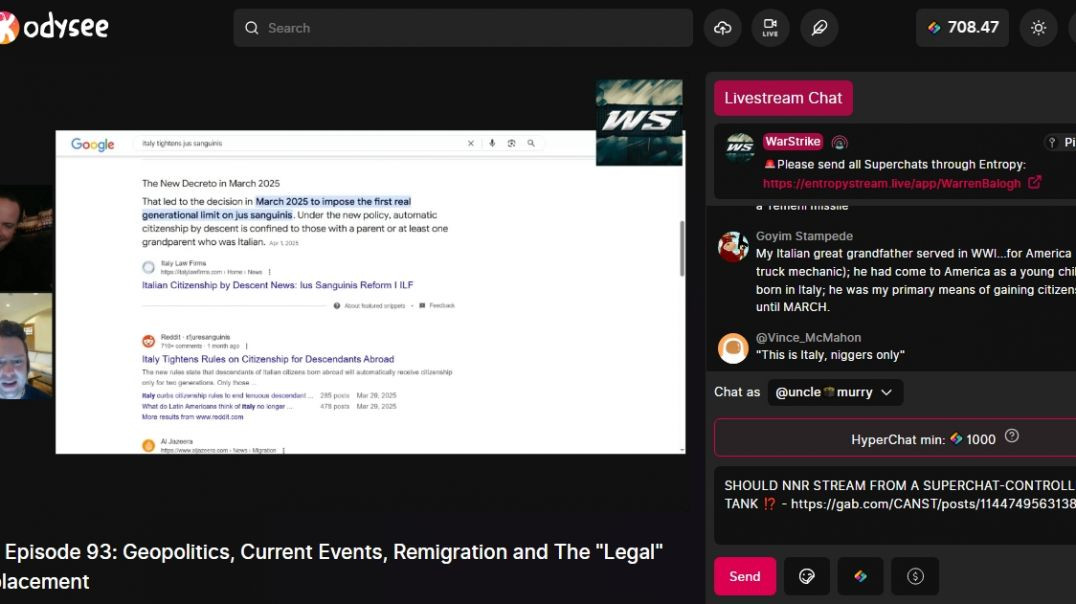Screen dimensions: 1076x604
Task: Click the WarStrike username badge
Action: [x=793, y=141]
